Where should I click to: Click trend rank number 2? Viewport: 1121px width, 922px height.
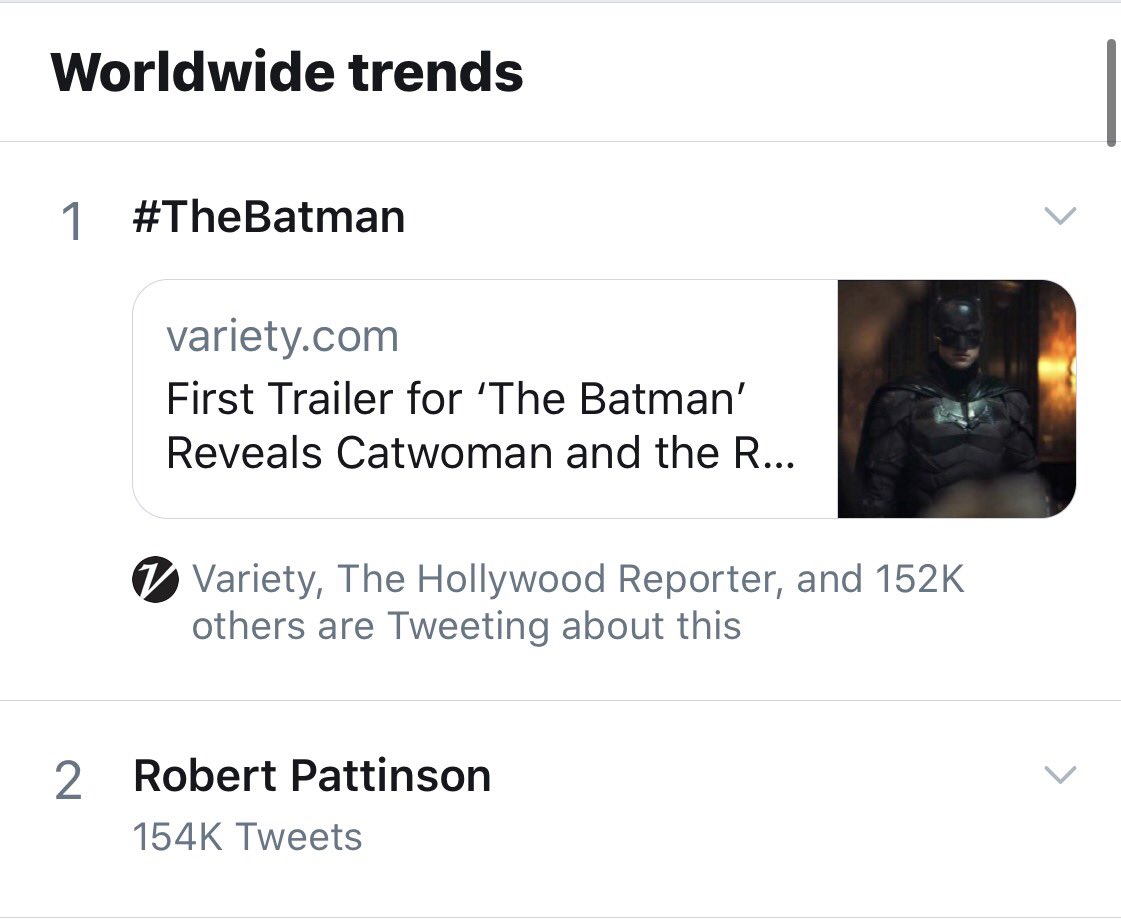coord(69,780)
